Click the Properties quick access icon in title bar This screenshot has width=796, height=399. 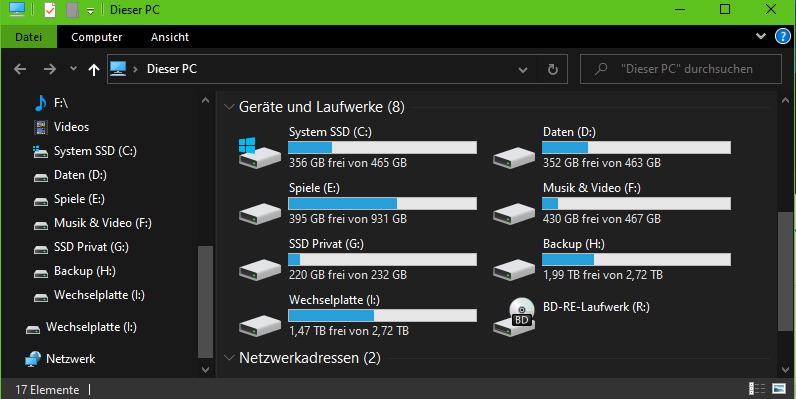[x=50, y=10]
